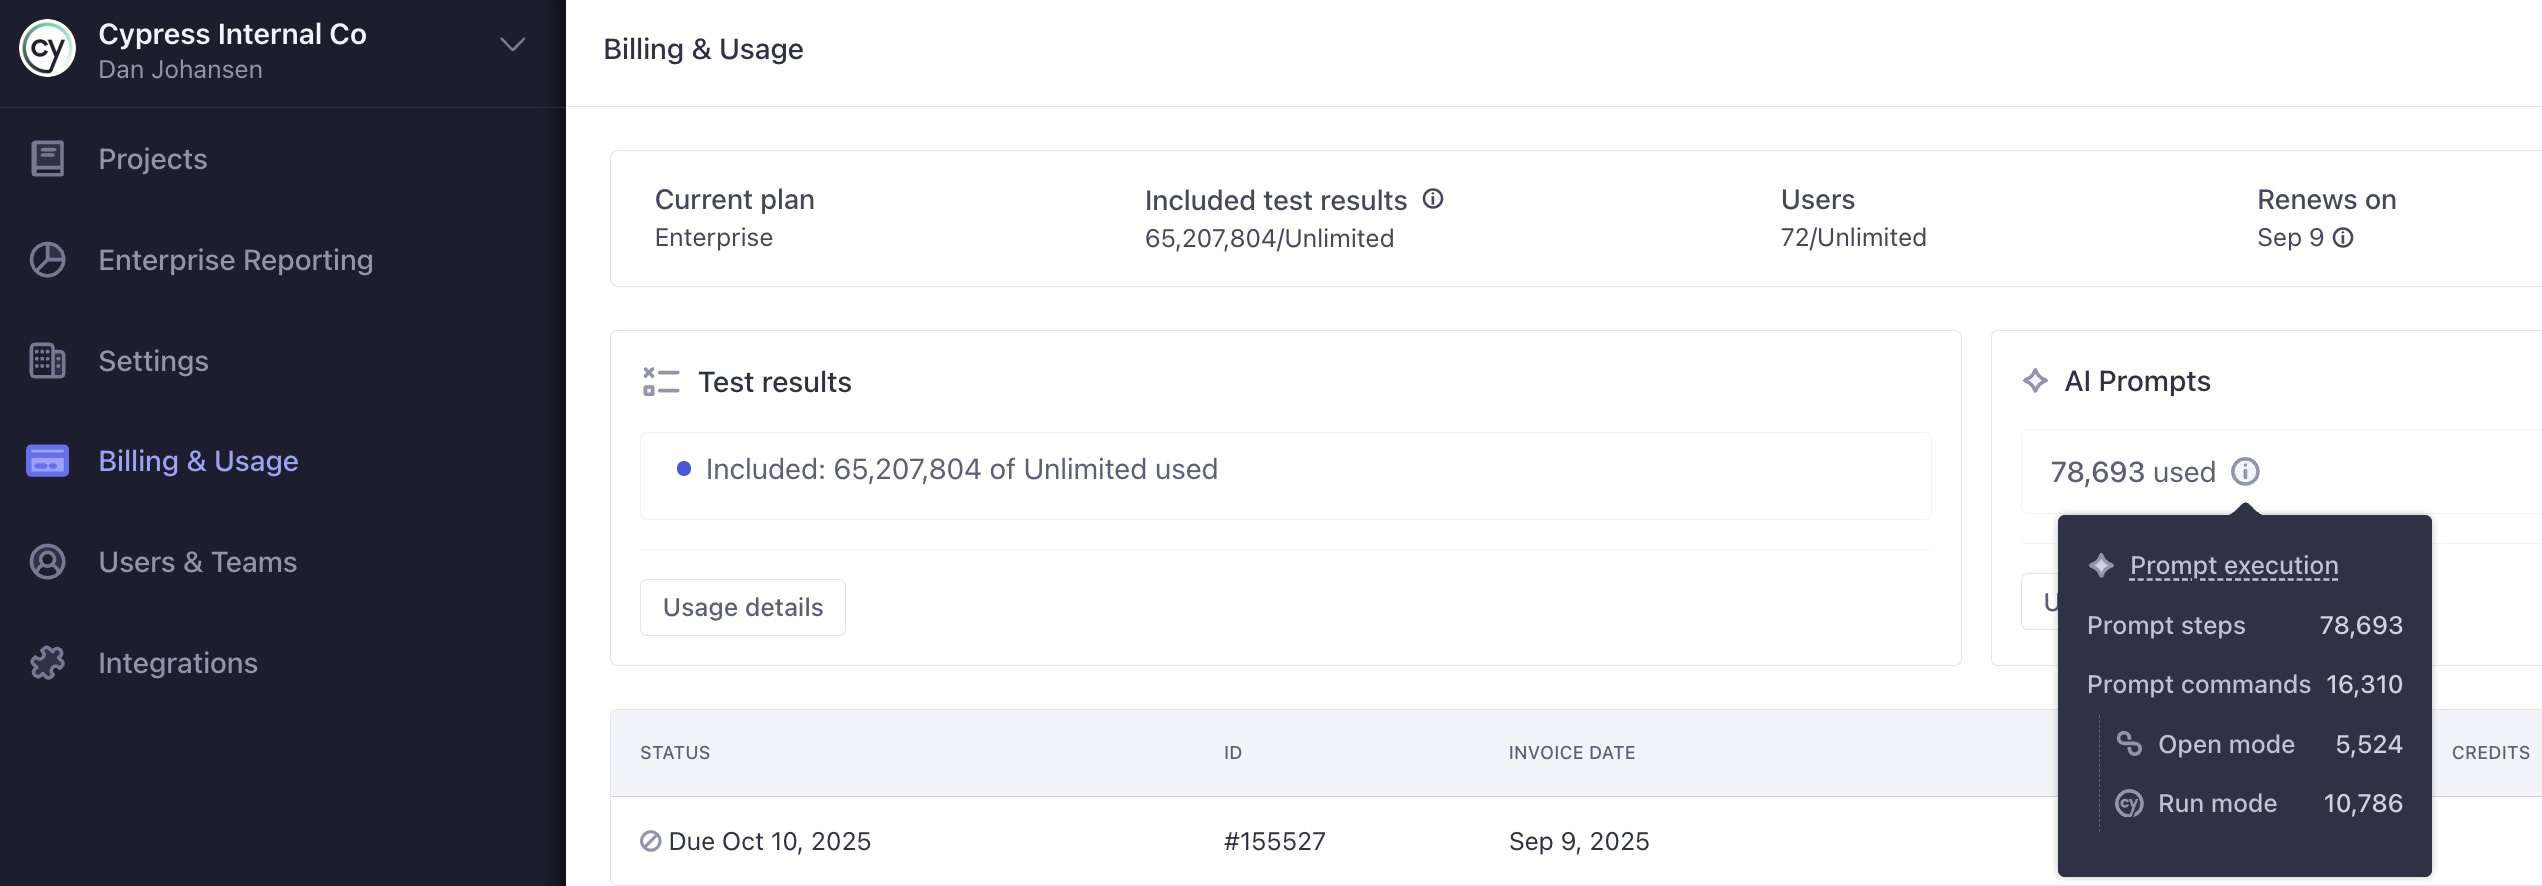Open Projects in the sidebar

pyautogui.click(x=152, y=159)
